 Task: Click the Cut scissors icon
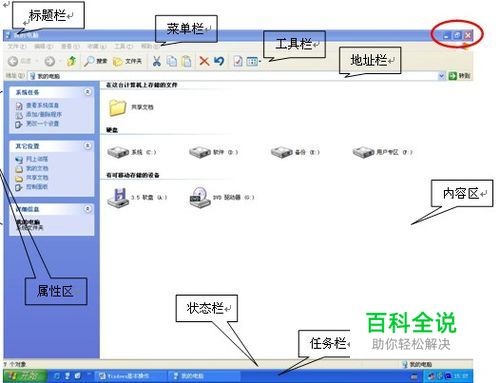tap(156, 61)
